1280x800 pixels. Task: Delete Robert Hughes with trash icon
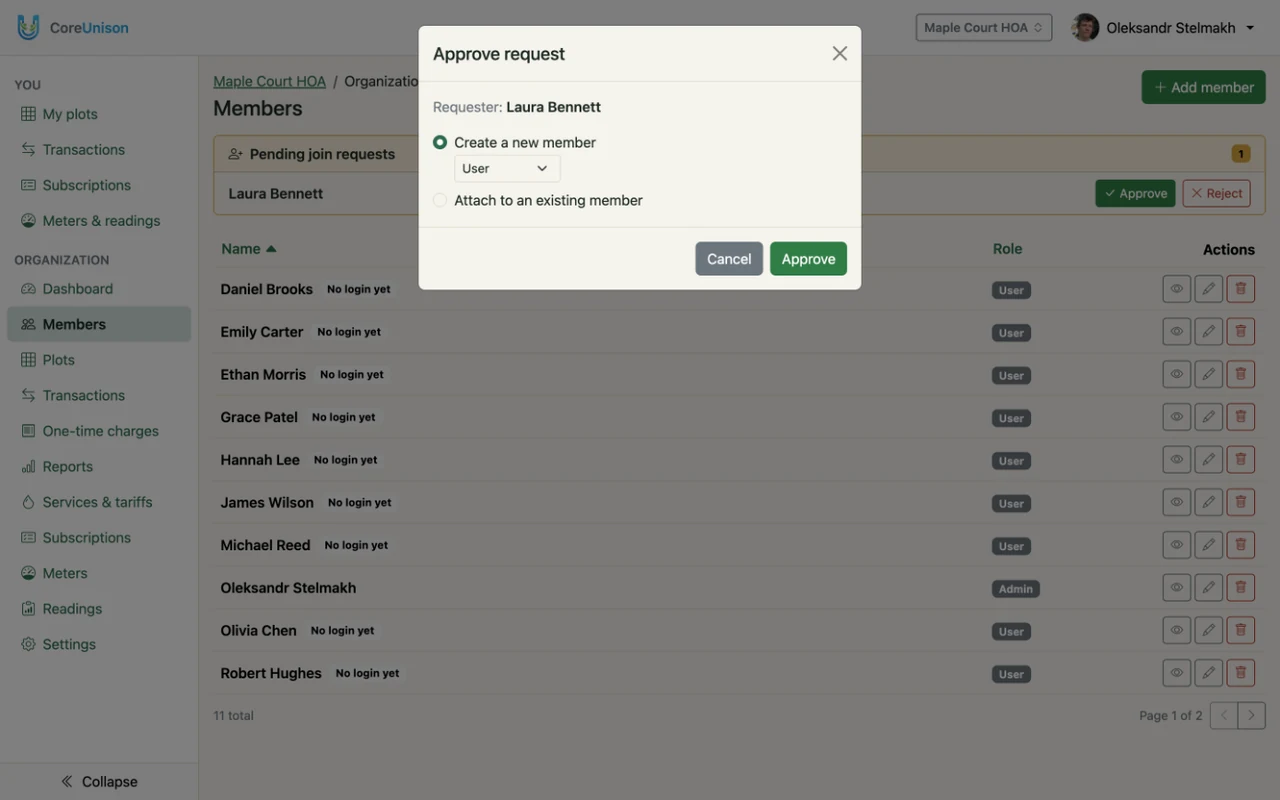[x=1241, y=673]
